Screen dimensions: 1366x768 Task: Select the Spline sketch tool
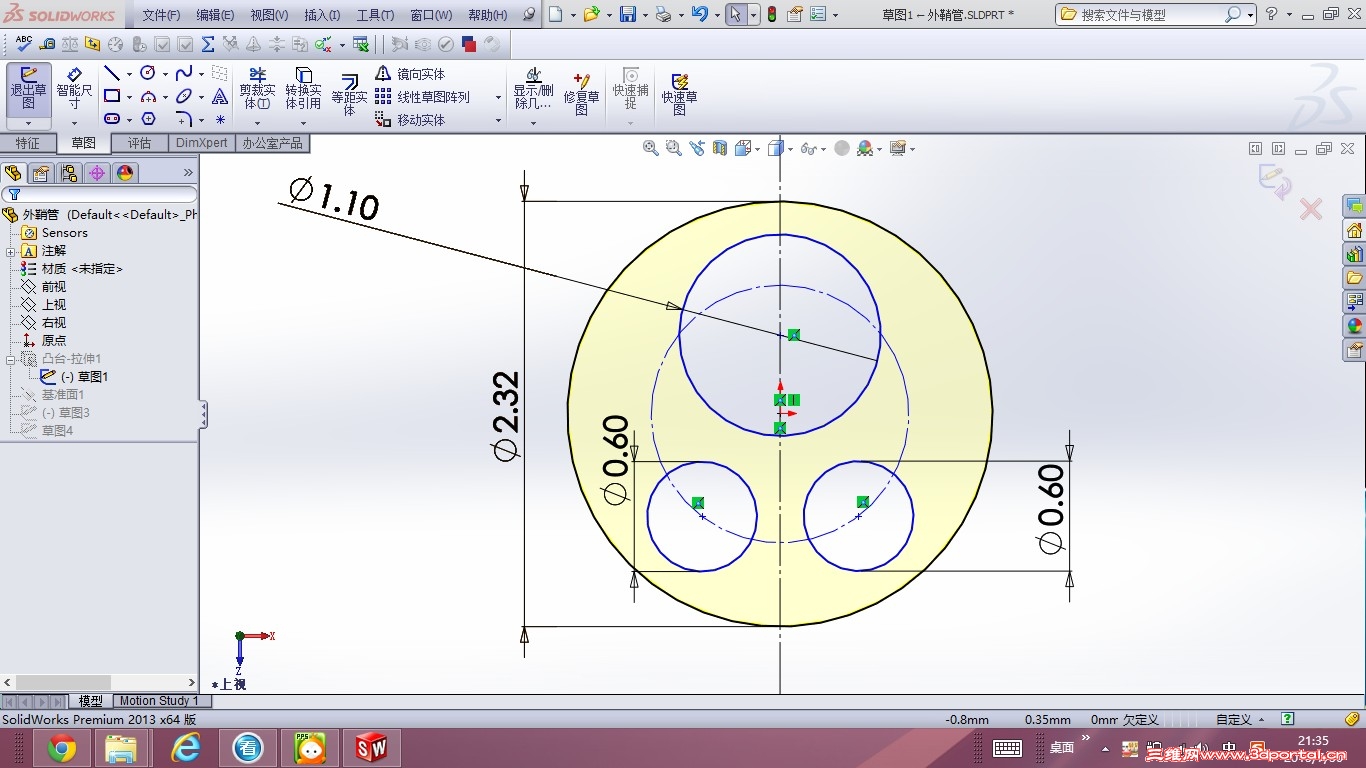[184, 73]
